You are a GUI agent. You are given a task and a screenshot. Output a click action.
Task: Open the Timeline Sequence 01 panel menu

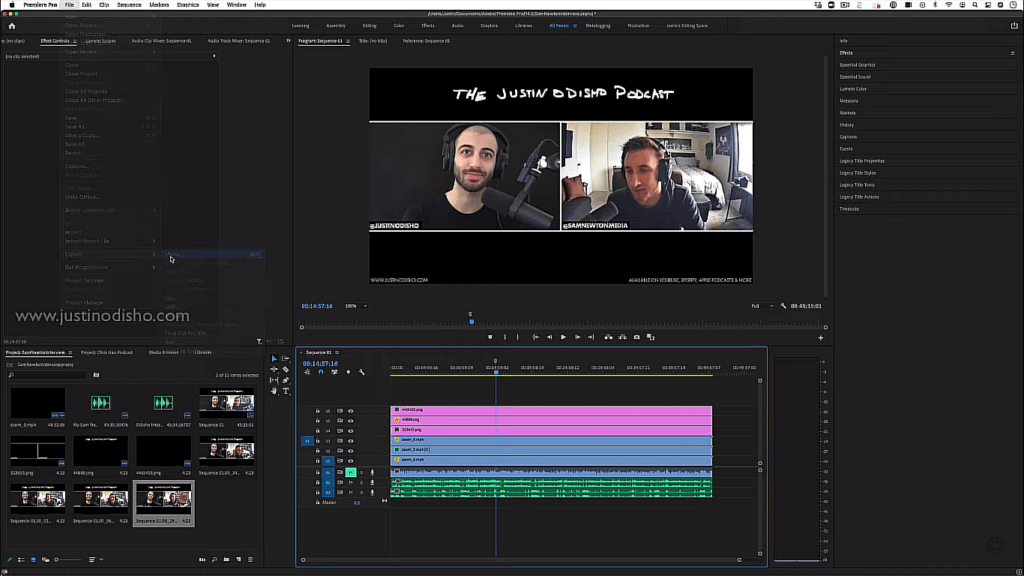[x=337, y=353]
